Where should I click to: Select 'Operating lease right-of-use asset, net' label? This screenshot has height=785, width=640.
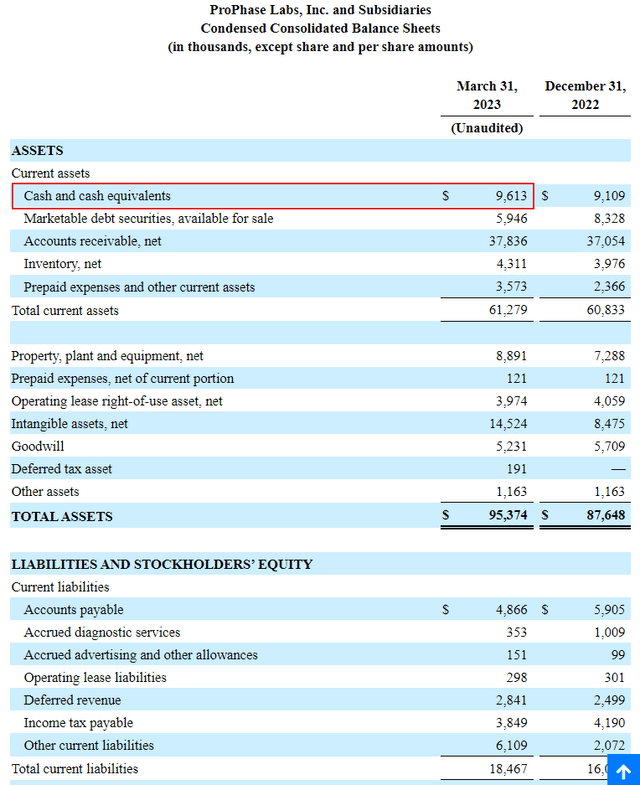[x=117, y=402]
